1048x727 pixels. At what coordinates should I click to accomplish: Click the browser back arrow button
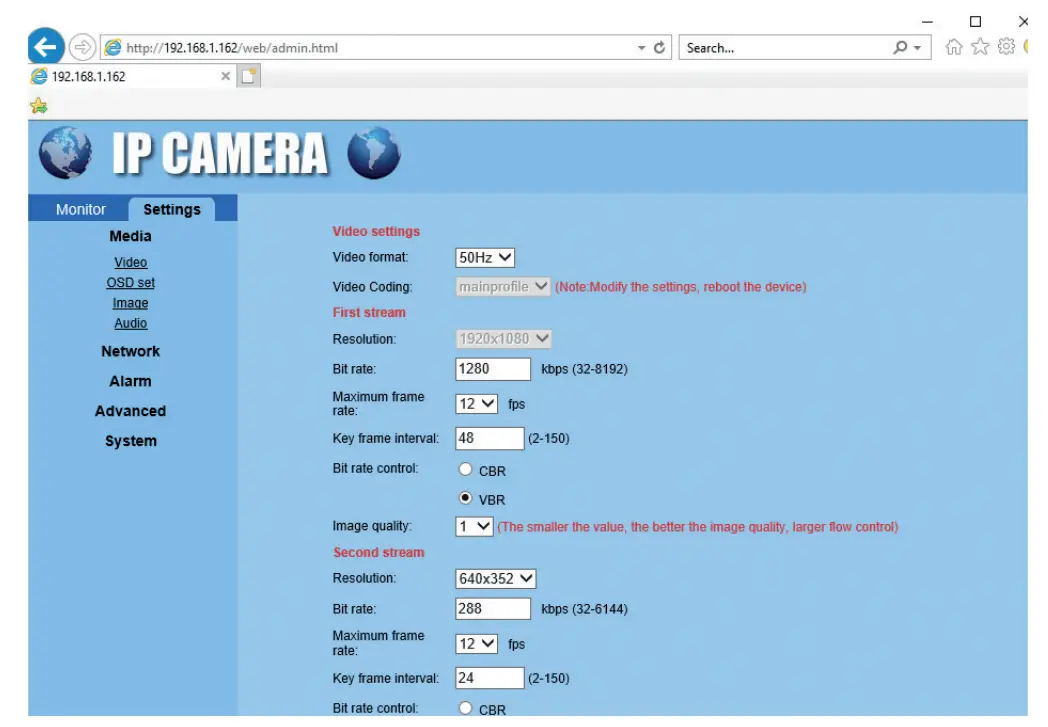(x=46, y=47)
